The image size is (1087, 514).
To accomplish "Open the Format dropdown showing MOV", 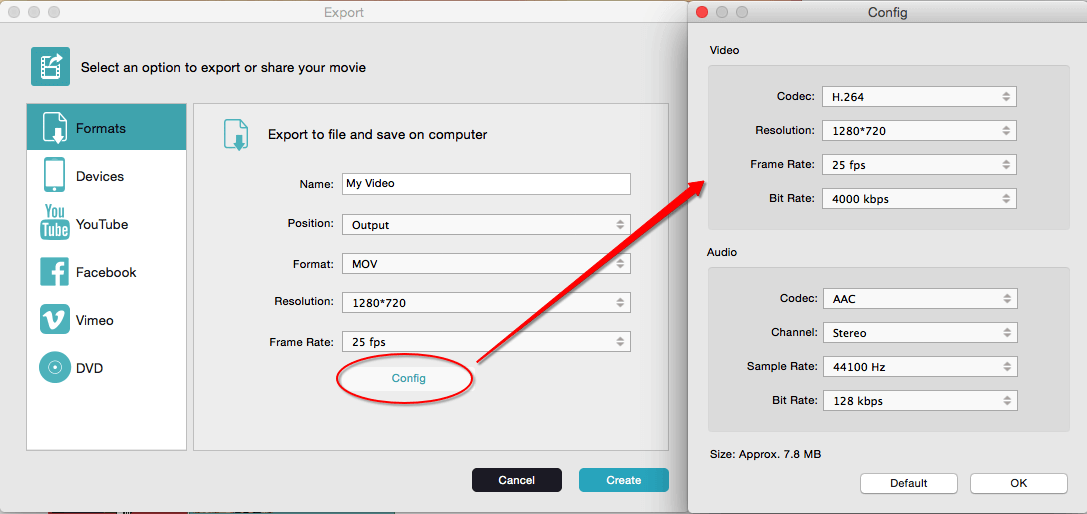I will tap(486, 264).
